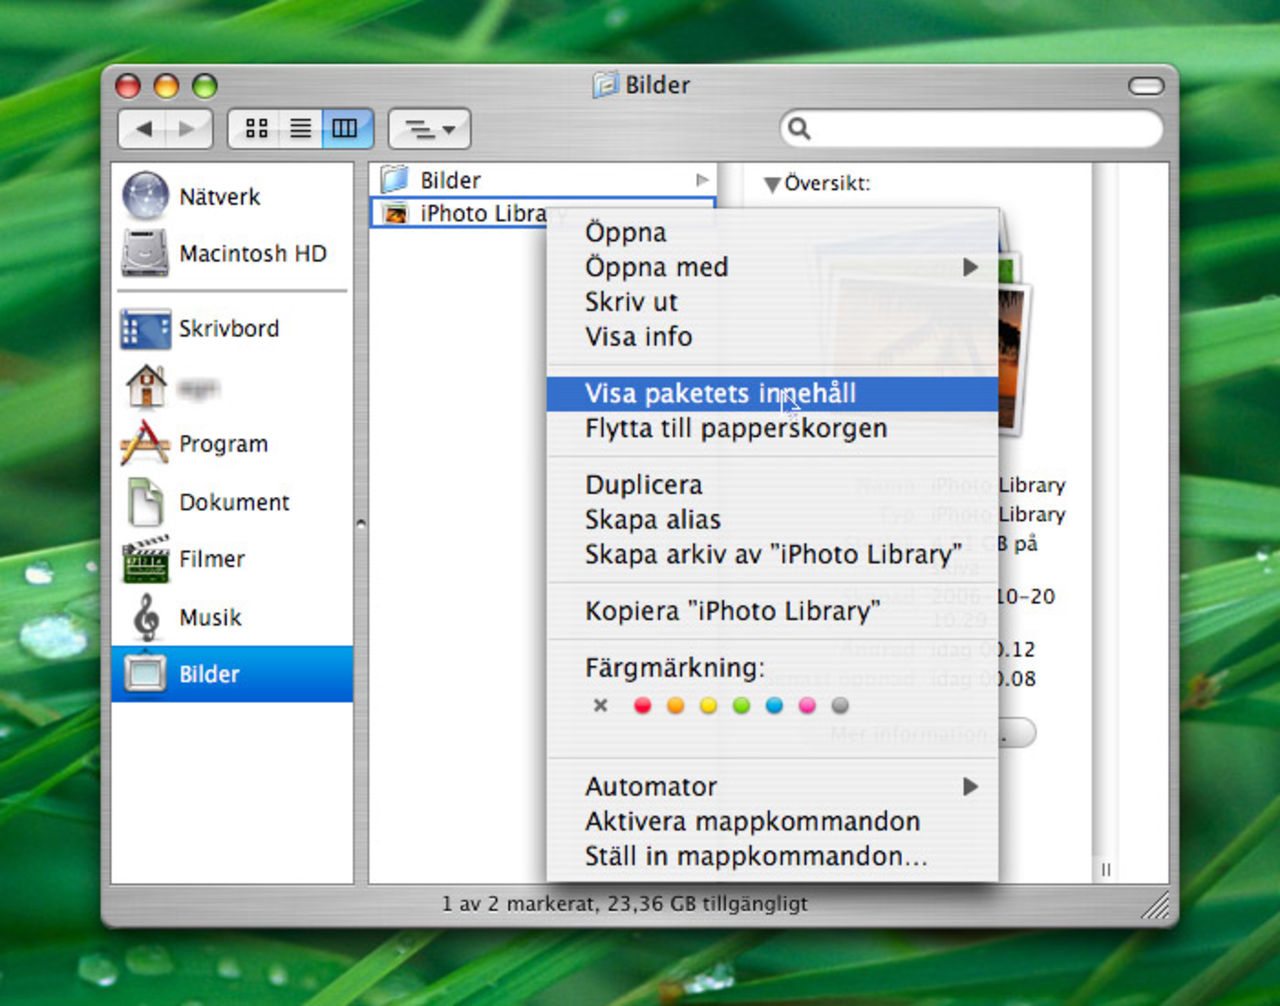The width and height of the screenshot is (1280, 1006).
Task: Select Flytta till papperskorgen menu item
Action: (735, 429)
